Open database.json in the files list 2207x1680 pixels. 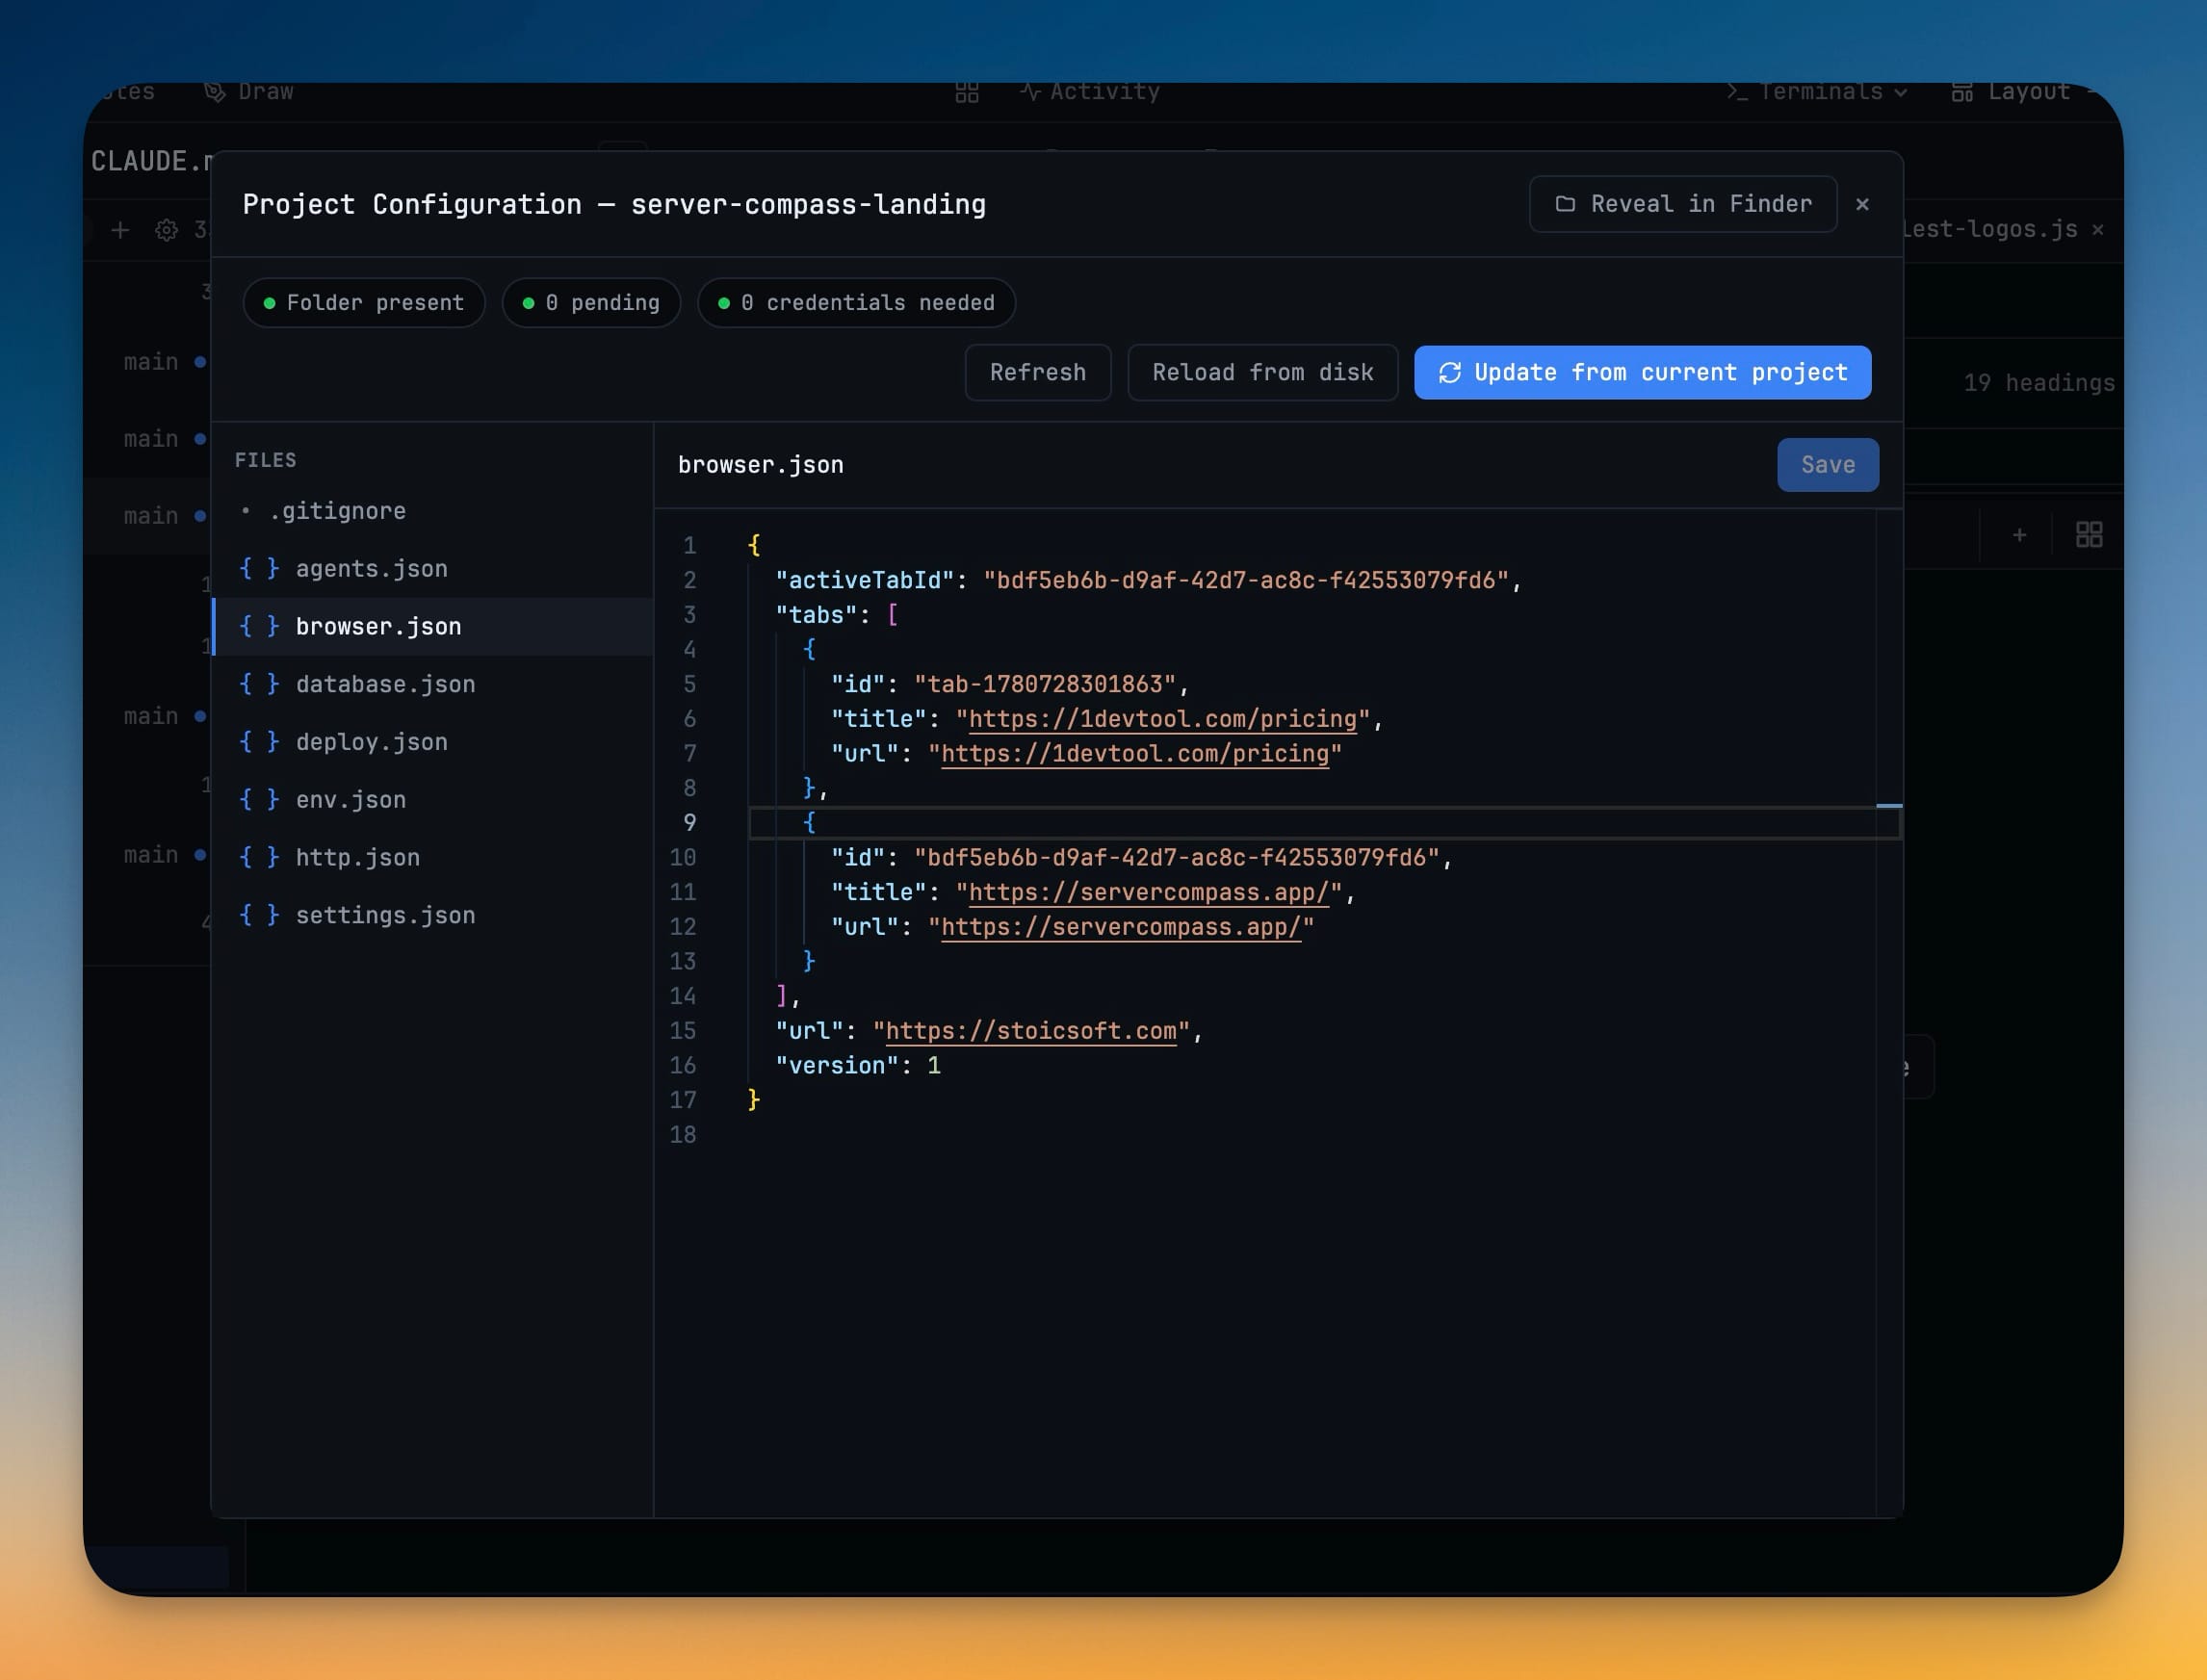[432, 684]
